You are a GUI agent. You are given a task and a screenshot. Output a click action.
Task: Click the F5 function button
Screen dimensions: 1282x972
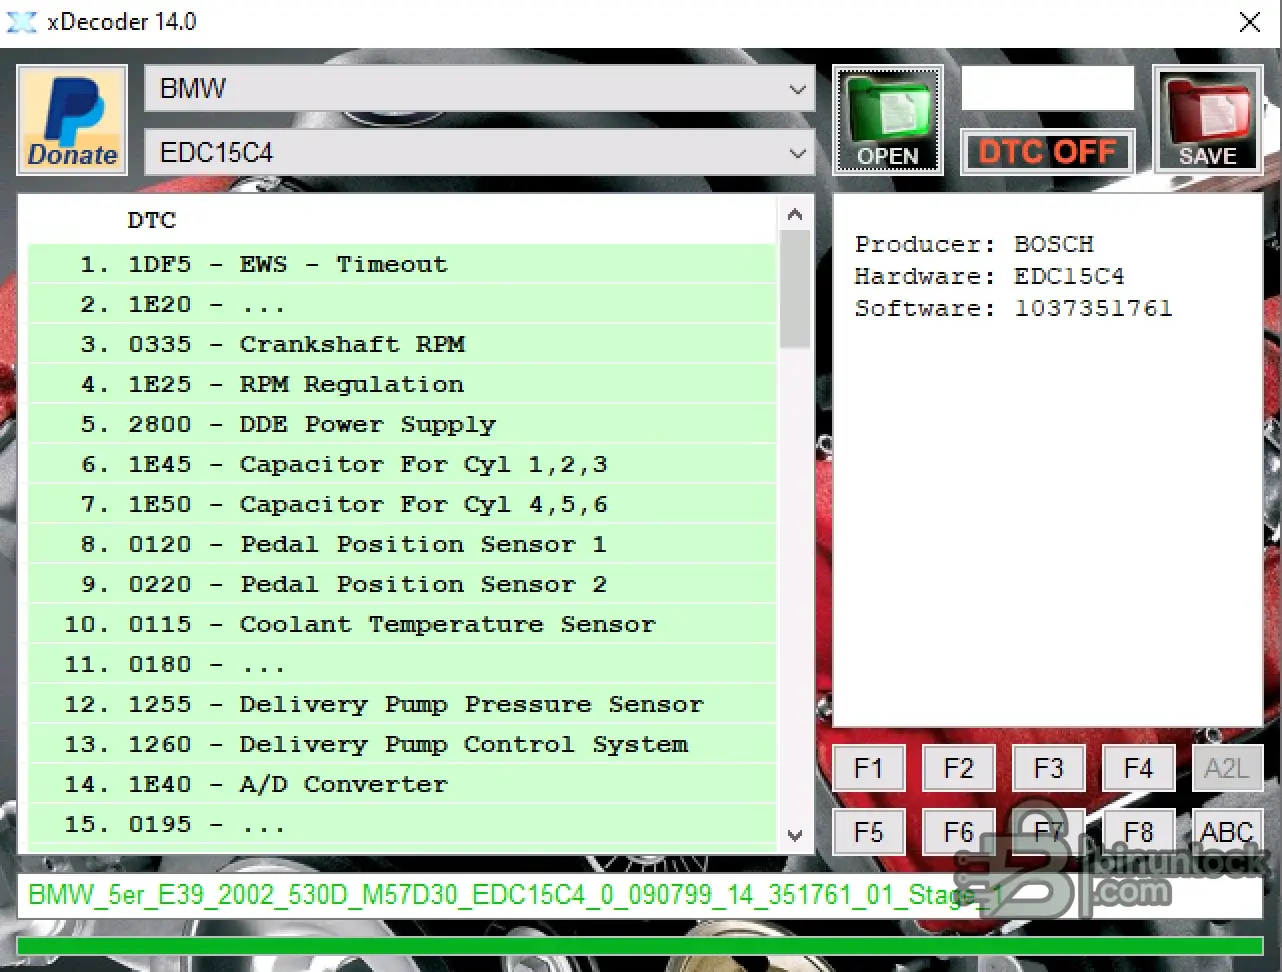pyautogui.click(x=868, y=832)
